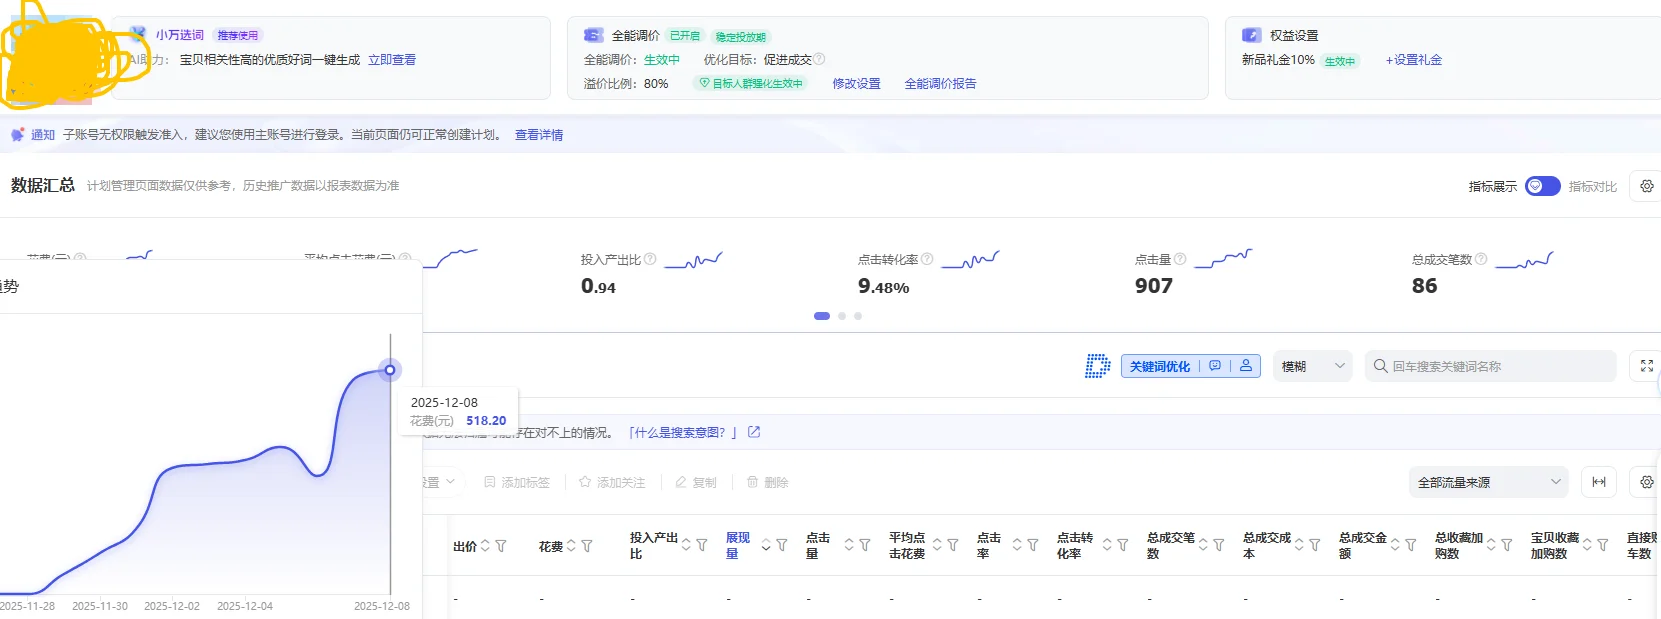Click the chat icon in 关键词优化 button
The height and width of the screenshot is (619, 1661).
click(1215, 366)
